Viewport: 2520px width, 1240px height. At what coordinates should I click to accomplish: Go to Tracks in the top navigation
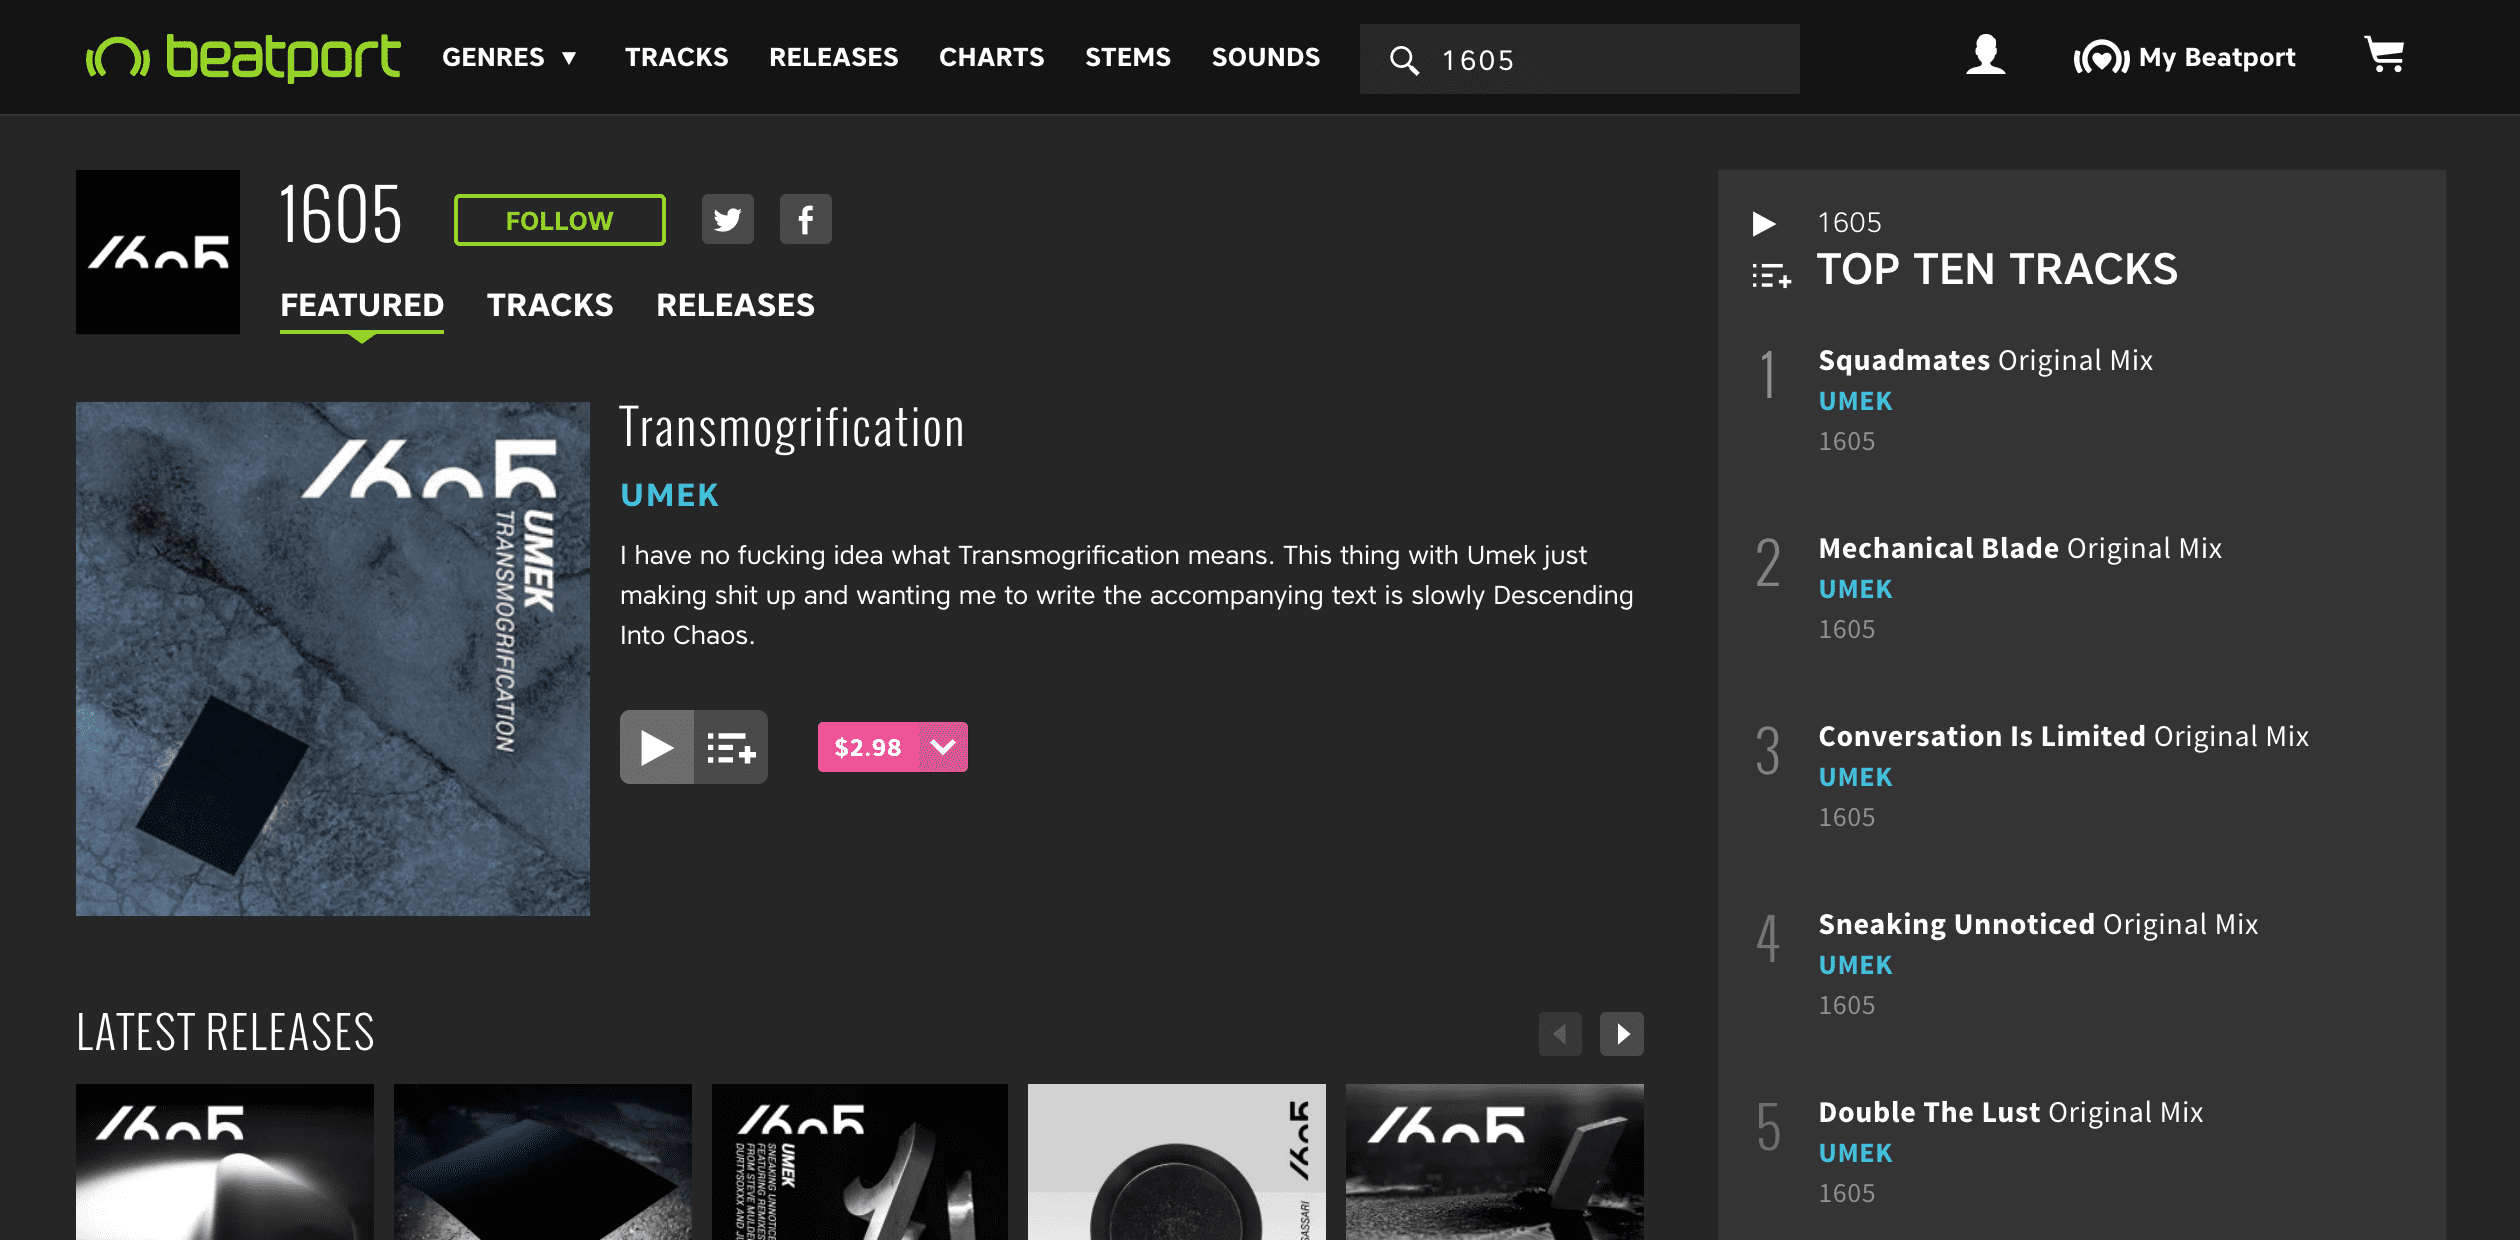(676, 57)
